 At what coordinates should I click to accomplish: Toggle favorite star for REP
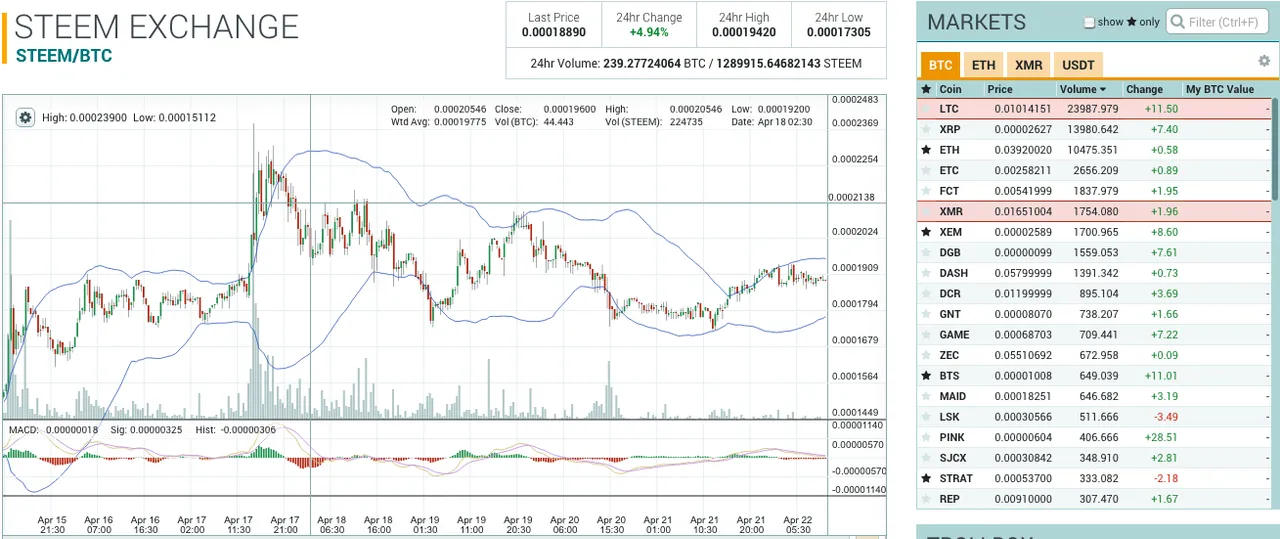tap(926, 499)
